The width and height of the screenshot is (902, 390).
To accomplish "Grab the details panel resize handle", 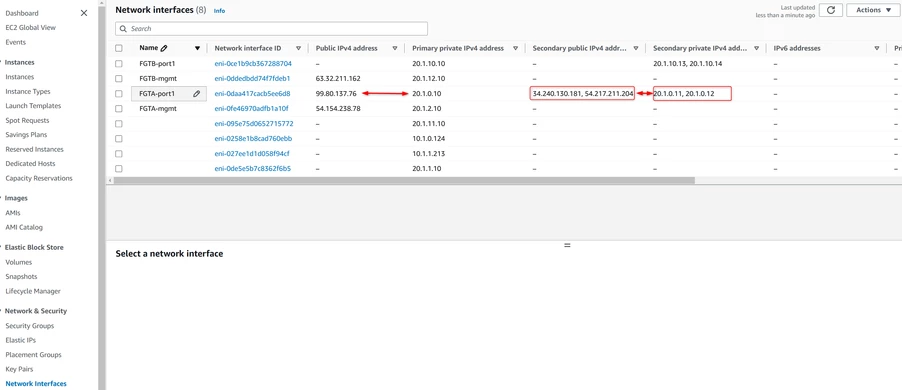I will tap(567, 245).
